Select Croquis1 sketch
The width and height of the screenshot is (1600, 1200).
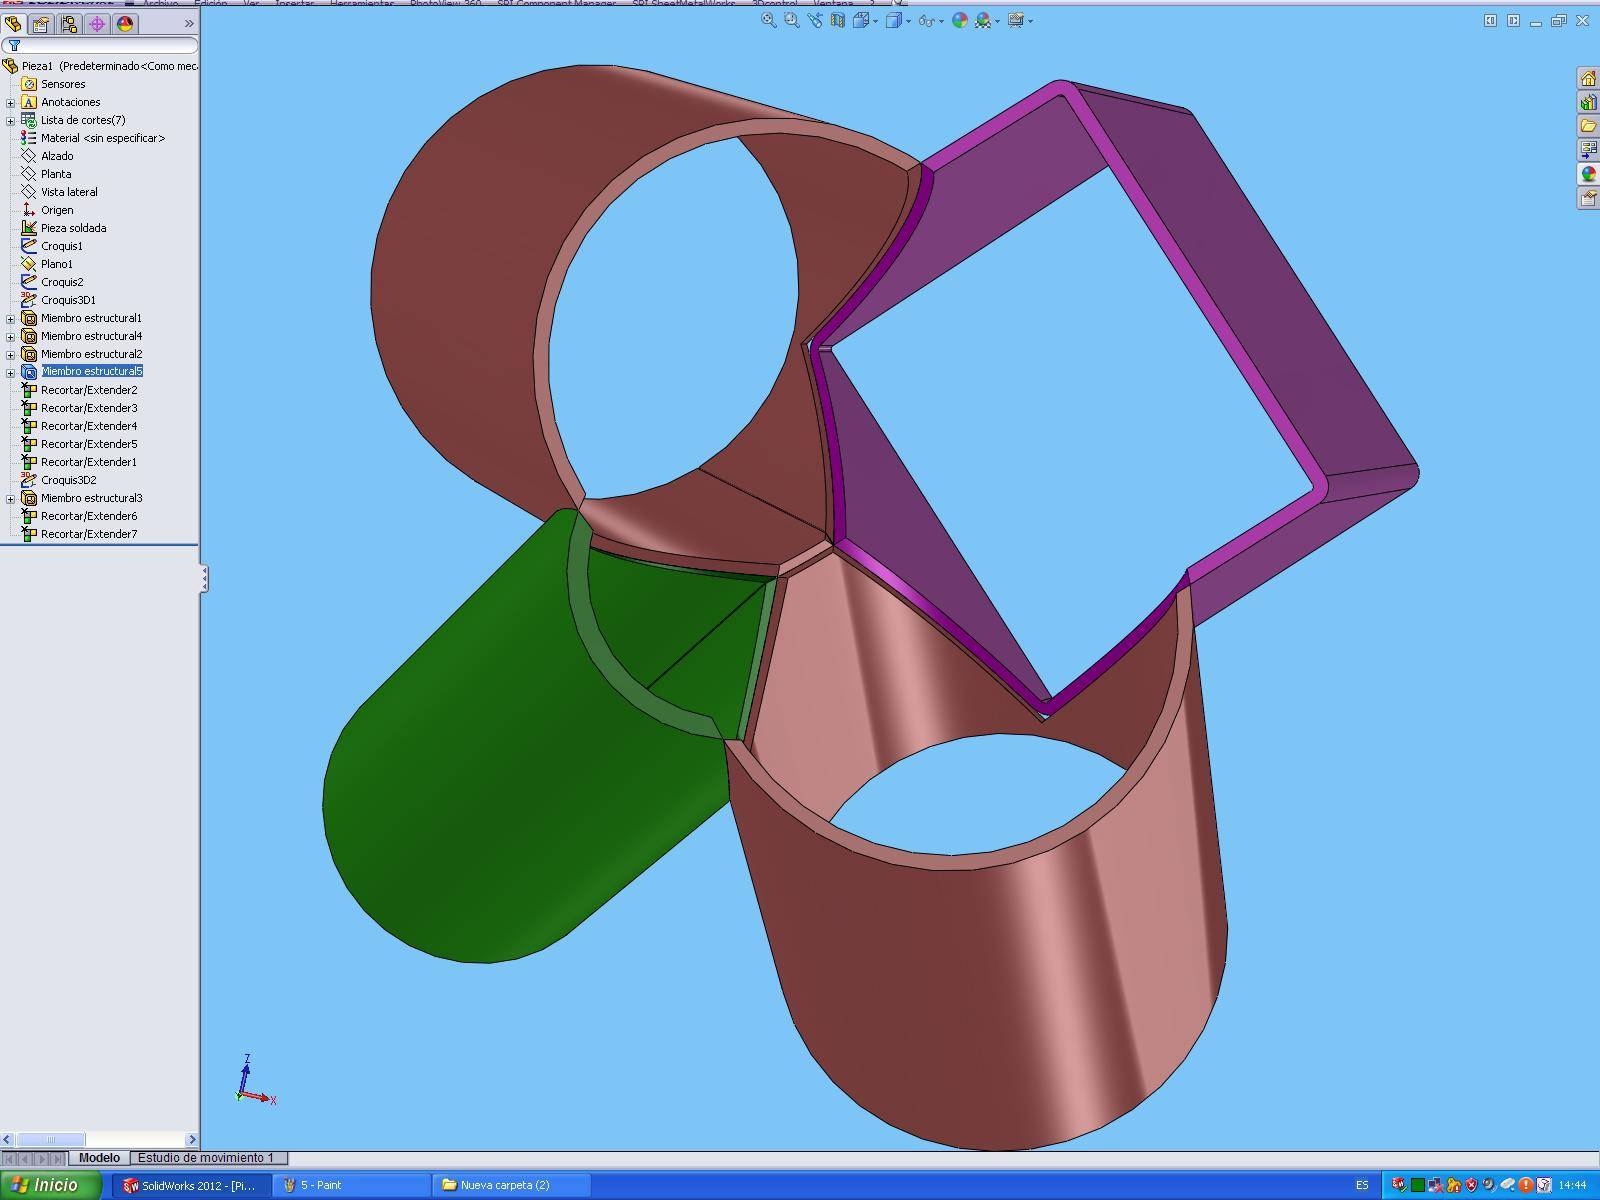tap(62, 246)
